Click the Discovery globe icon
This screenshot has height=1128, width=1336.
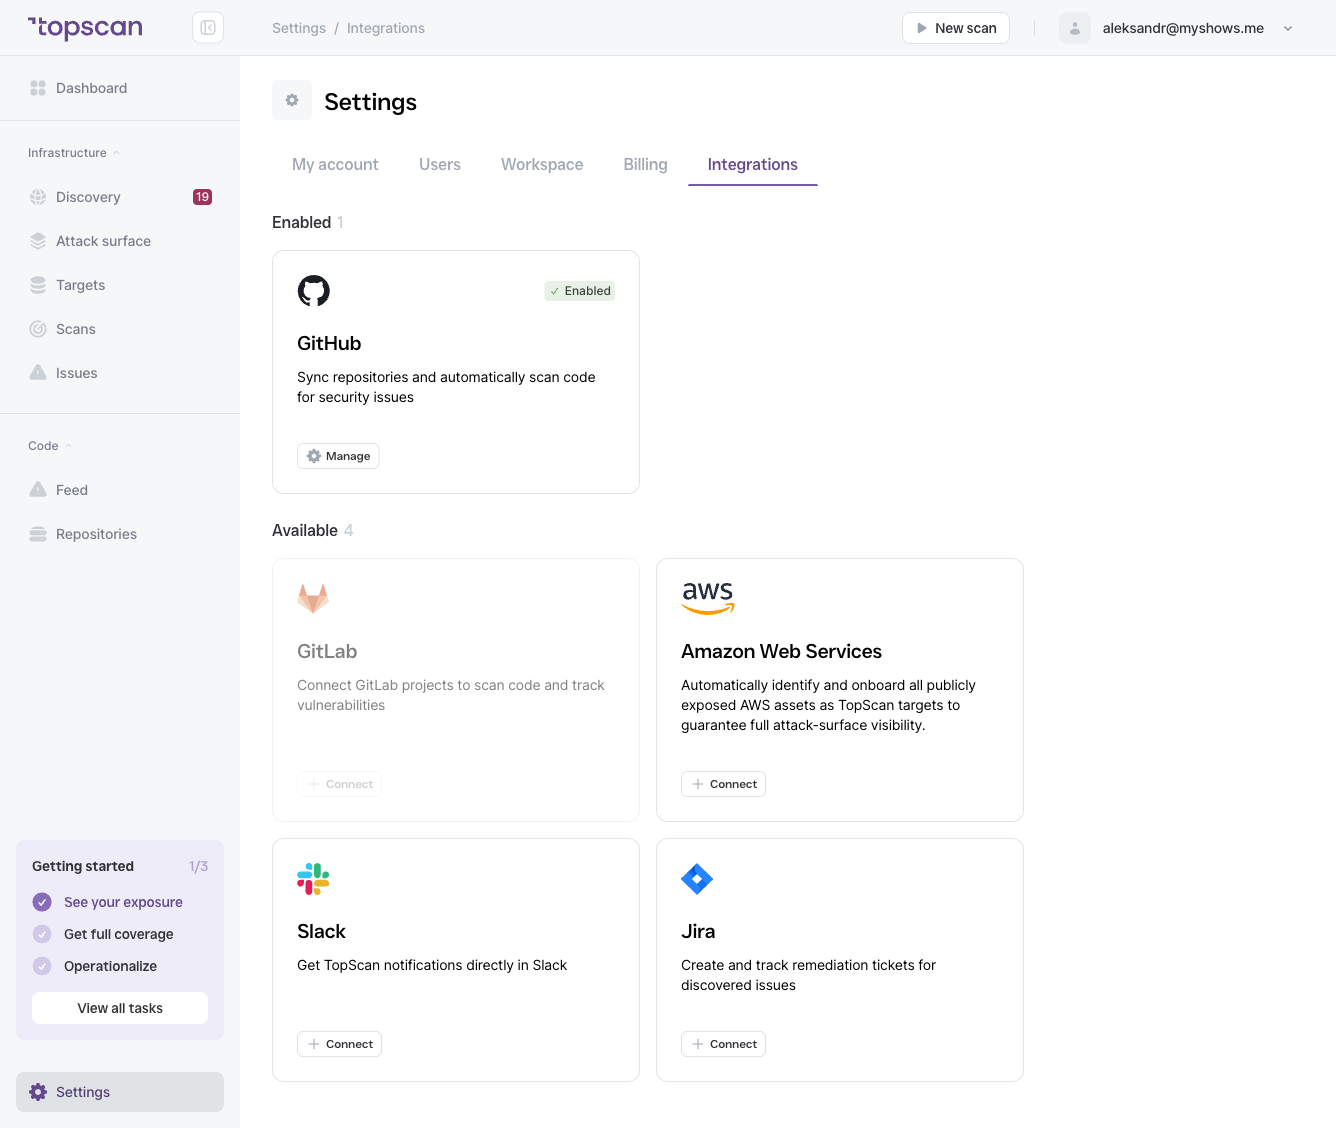click(x=38, y=197)
